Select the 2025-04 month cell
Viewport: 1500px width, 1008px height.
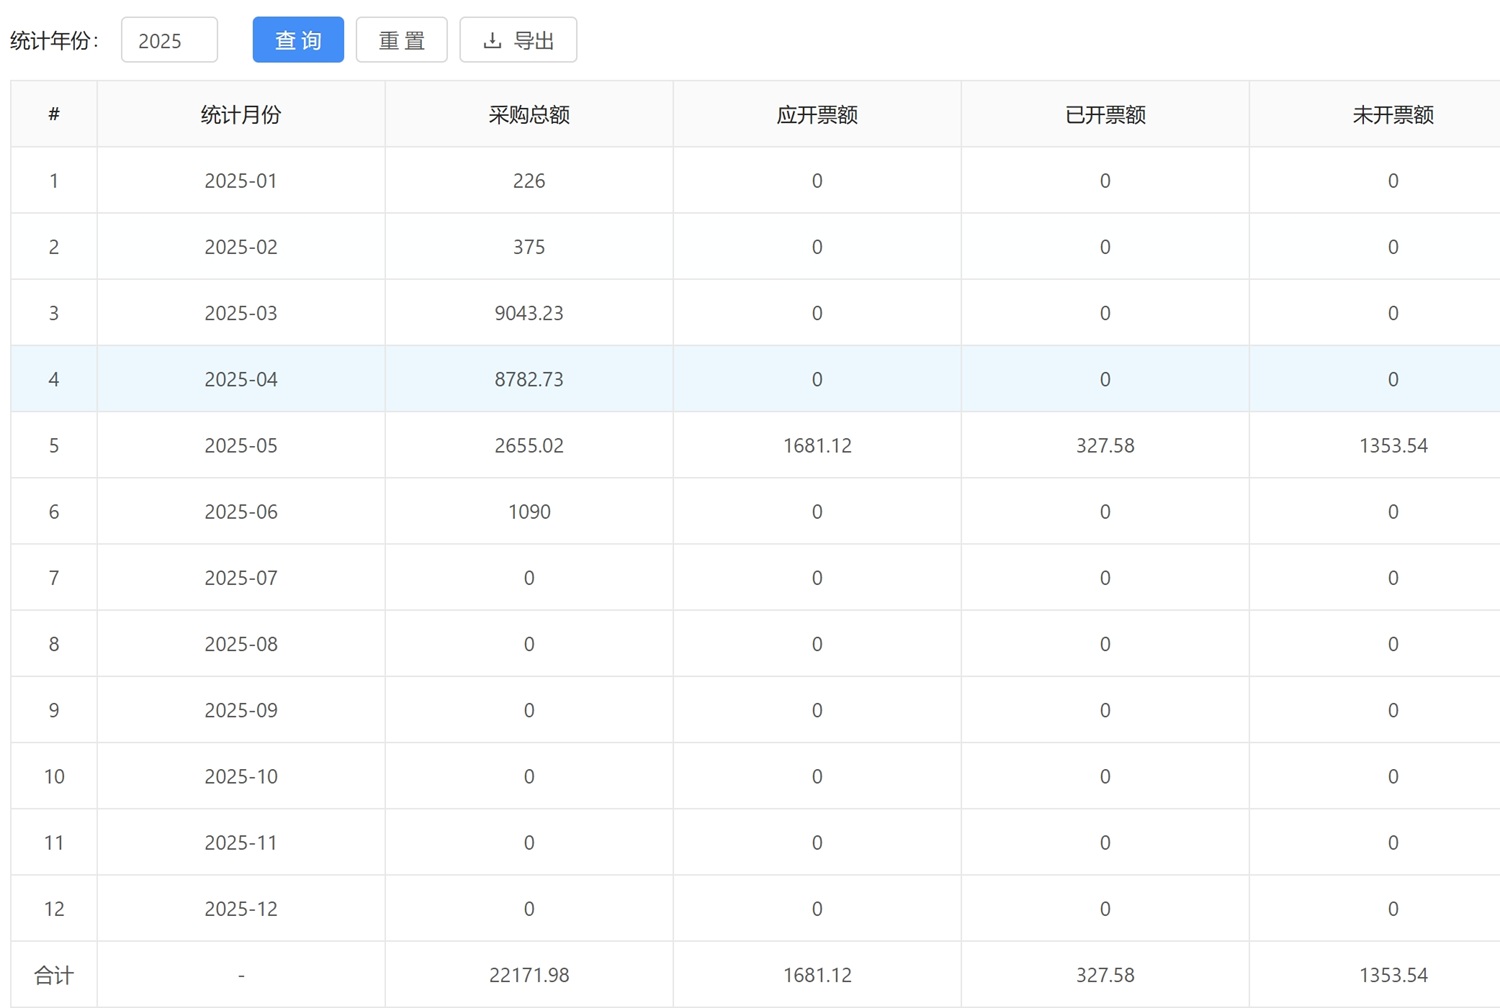click(x=241, y=379)
